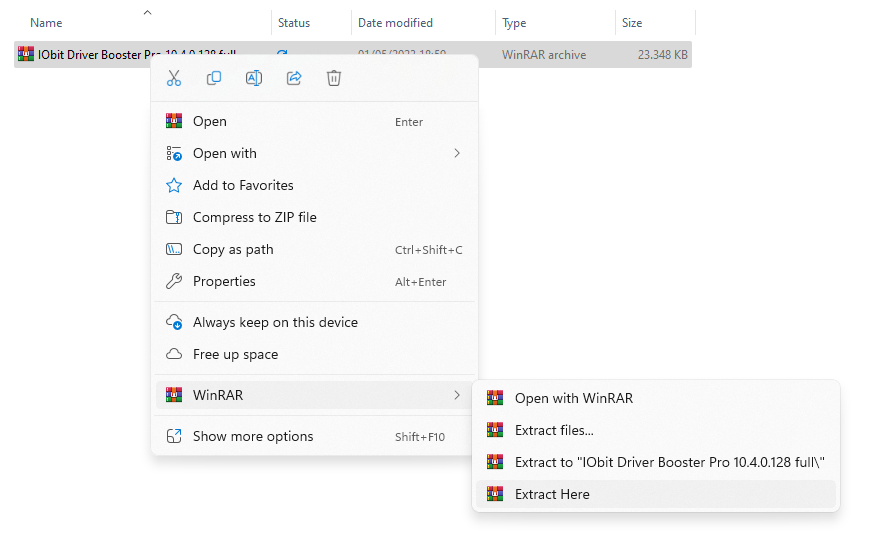The height and width of the screenshot is (538, 895).
Task: Choose Add to Favorites
Action: (x=243, y=185)
